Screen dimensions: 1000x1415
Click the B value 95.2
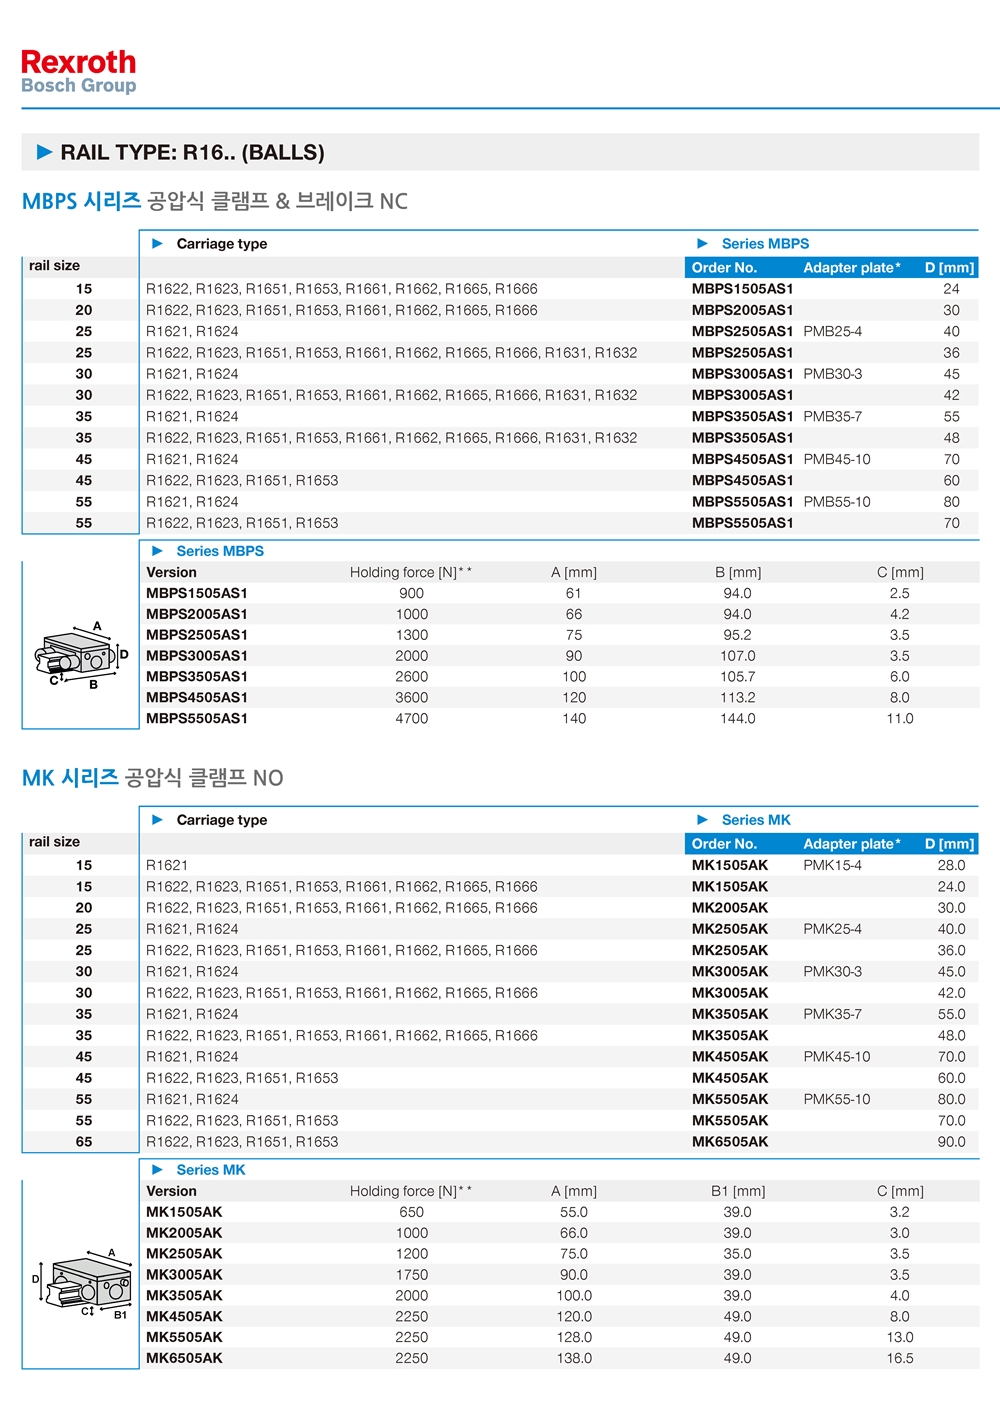[x=738, y=635]
